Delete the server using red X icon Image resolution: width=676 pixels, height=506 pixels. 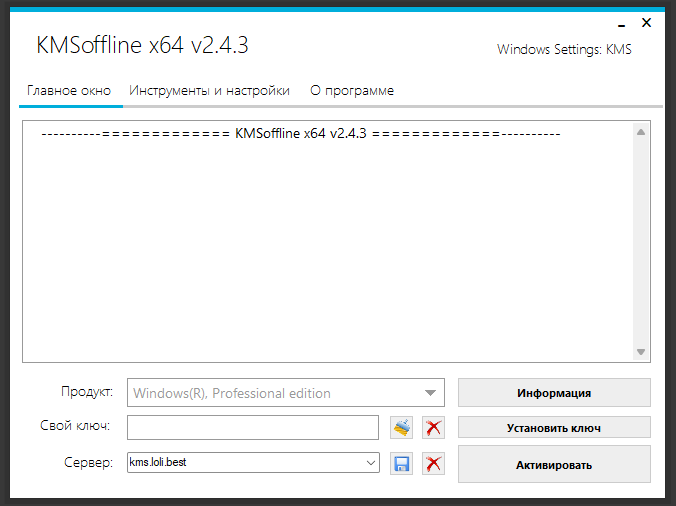(433, 464)
